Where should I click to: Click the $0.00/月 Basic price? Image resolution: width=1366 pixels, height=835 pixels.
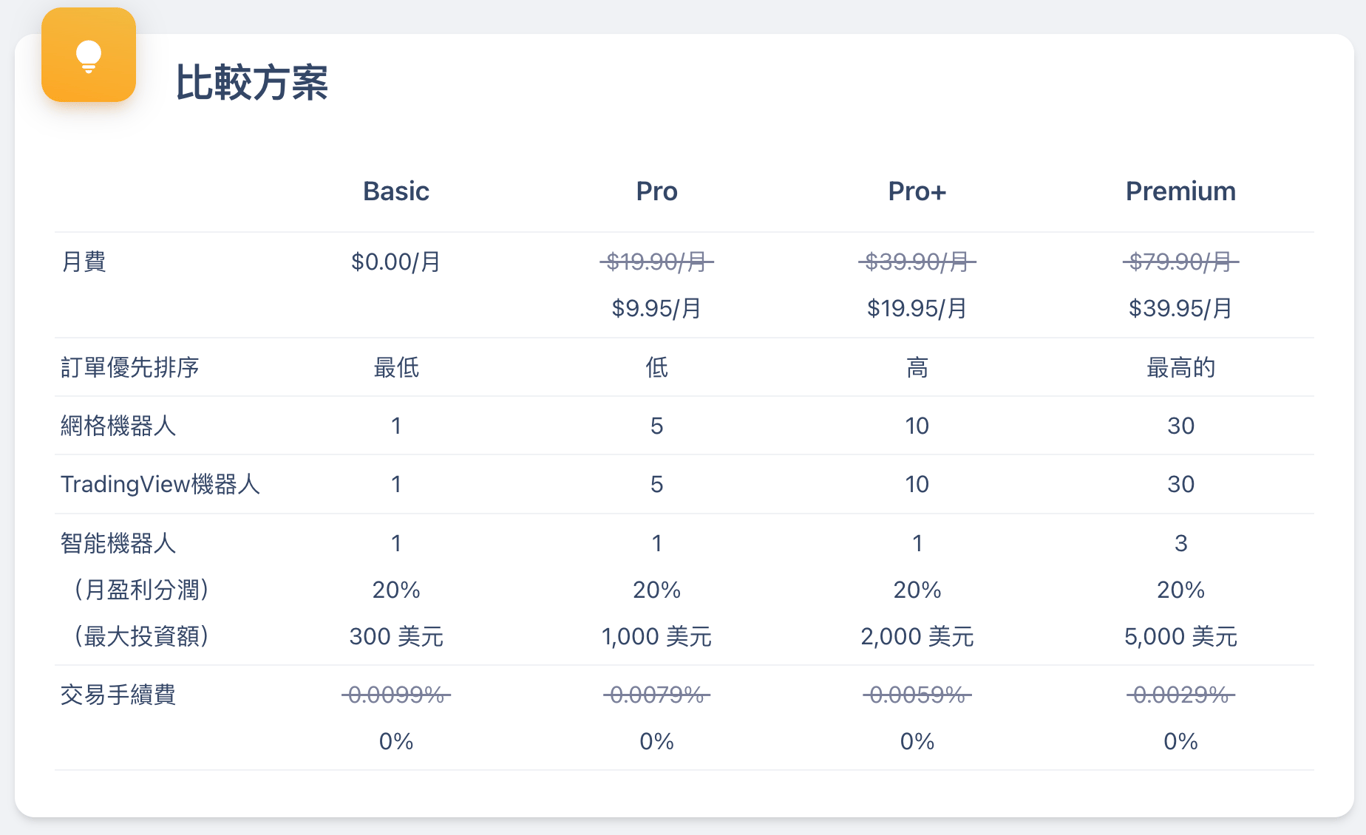(396, 262)
